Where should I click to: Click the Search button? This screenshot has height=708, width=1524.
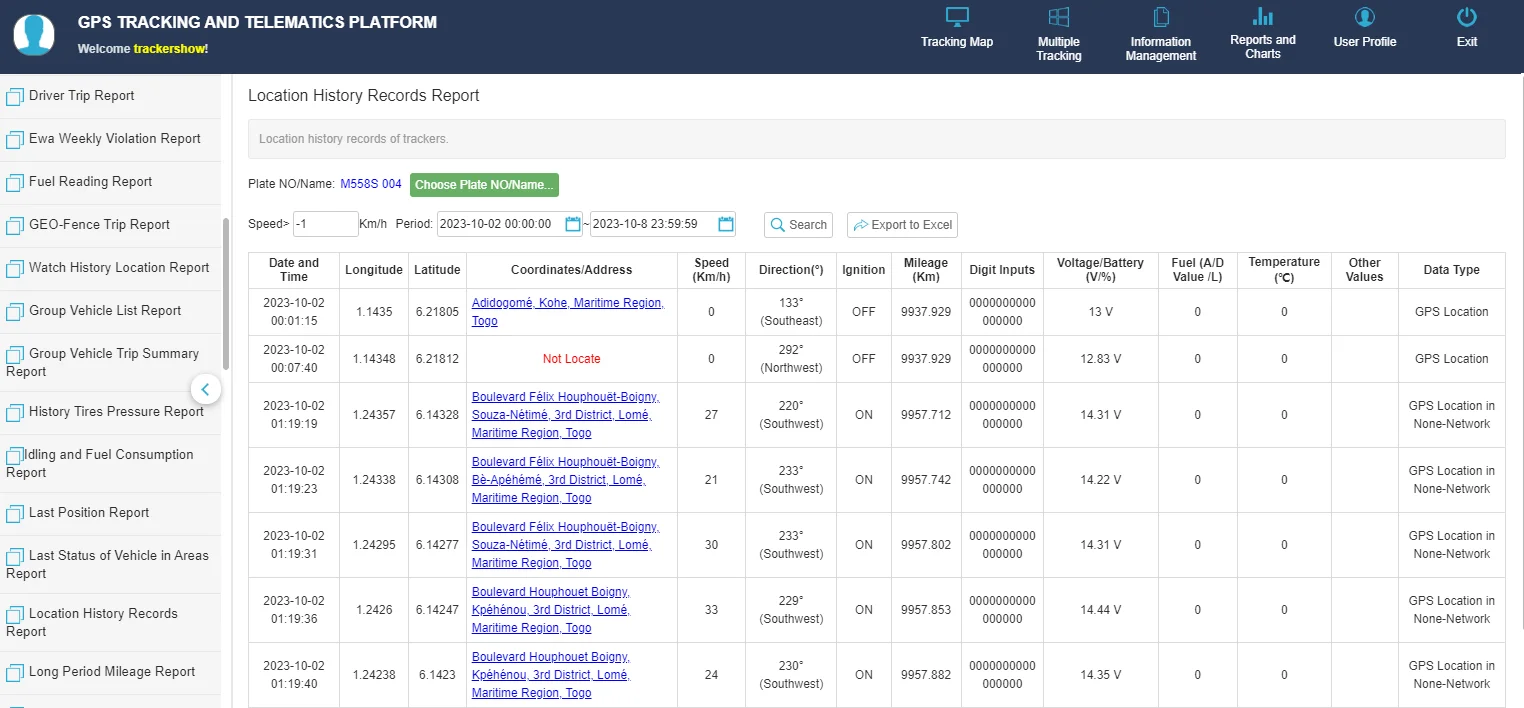(798, 225)
